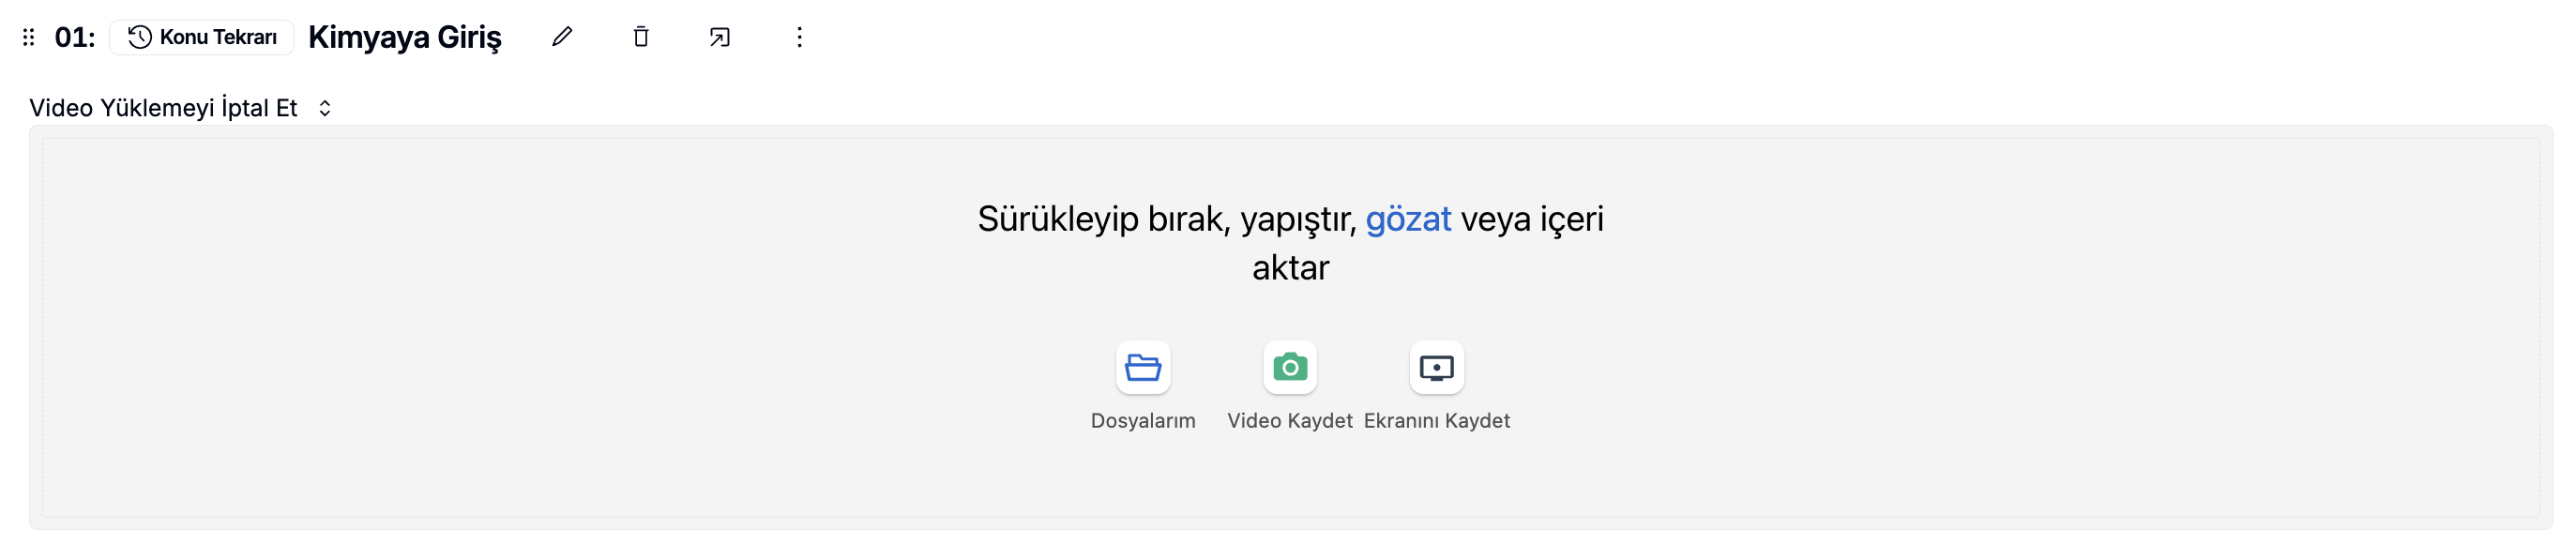Open Dosyalarım via the blue folder icon

tap(1143, 367)
